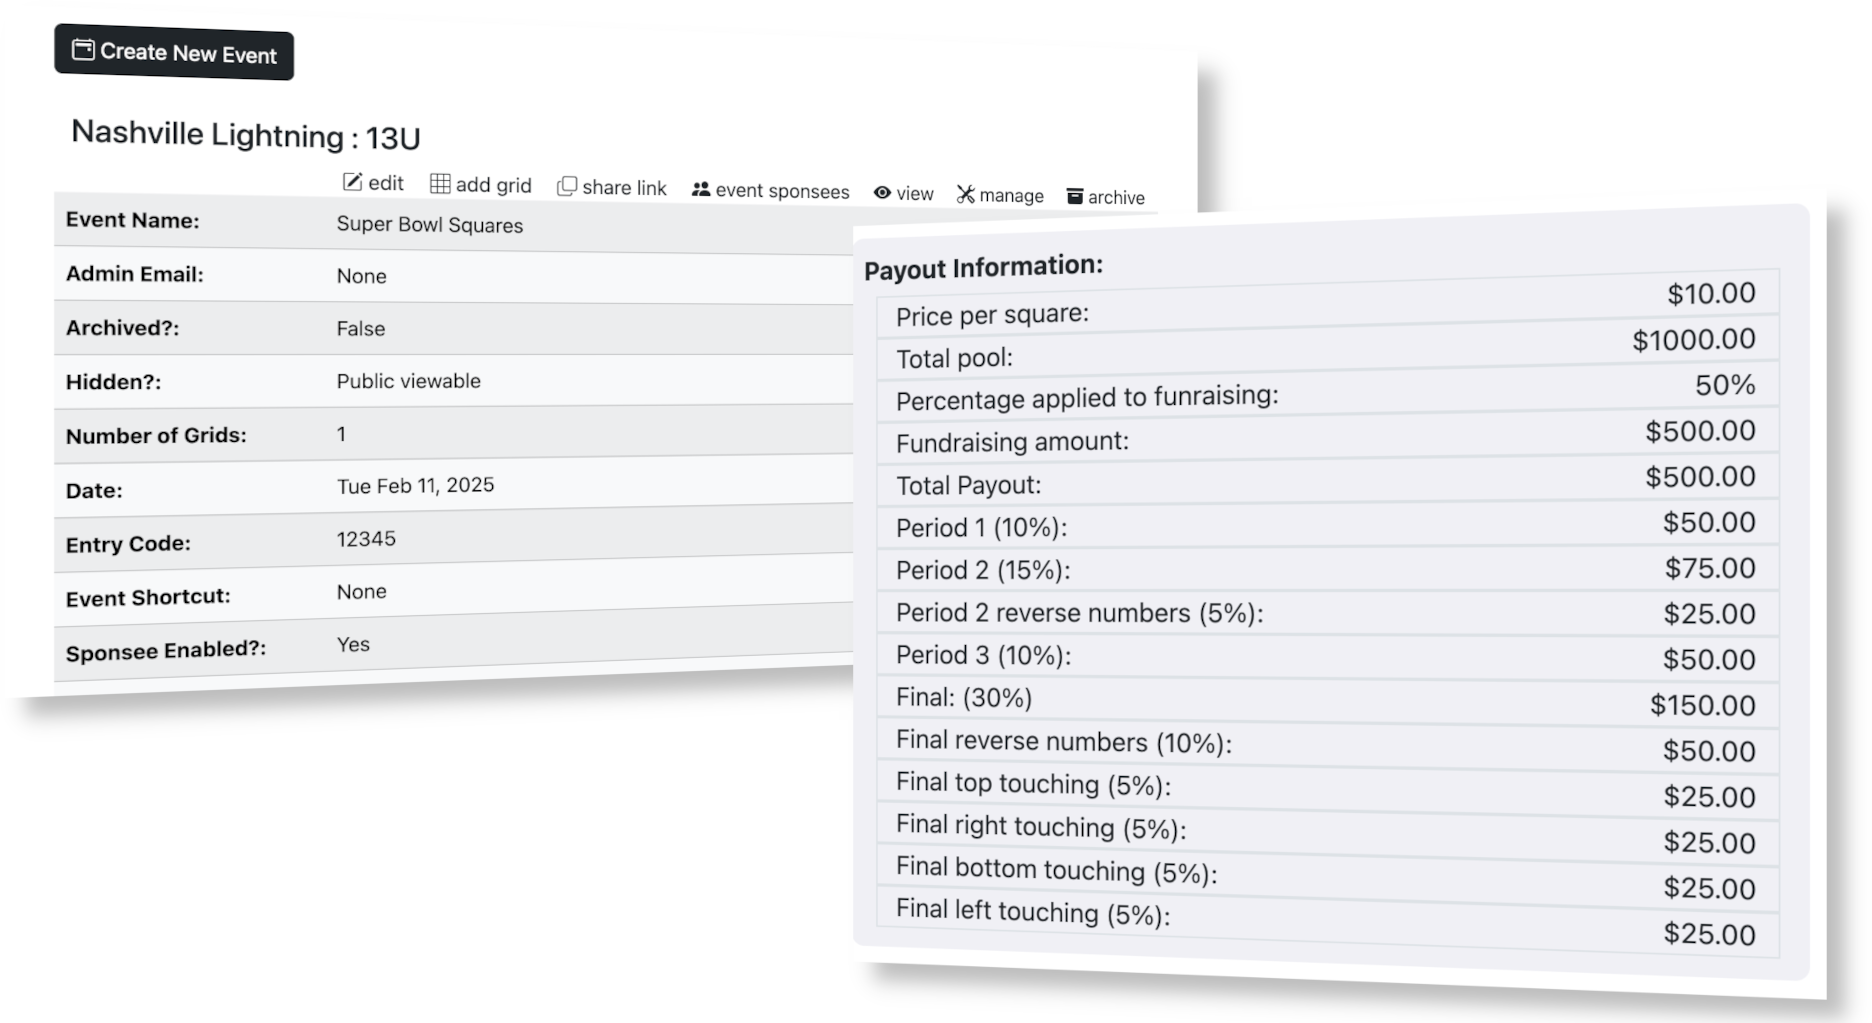1872x1023 pixels.
Task: Click the Super Bowl Squares event name
Action: 430,225
